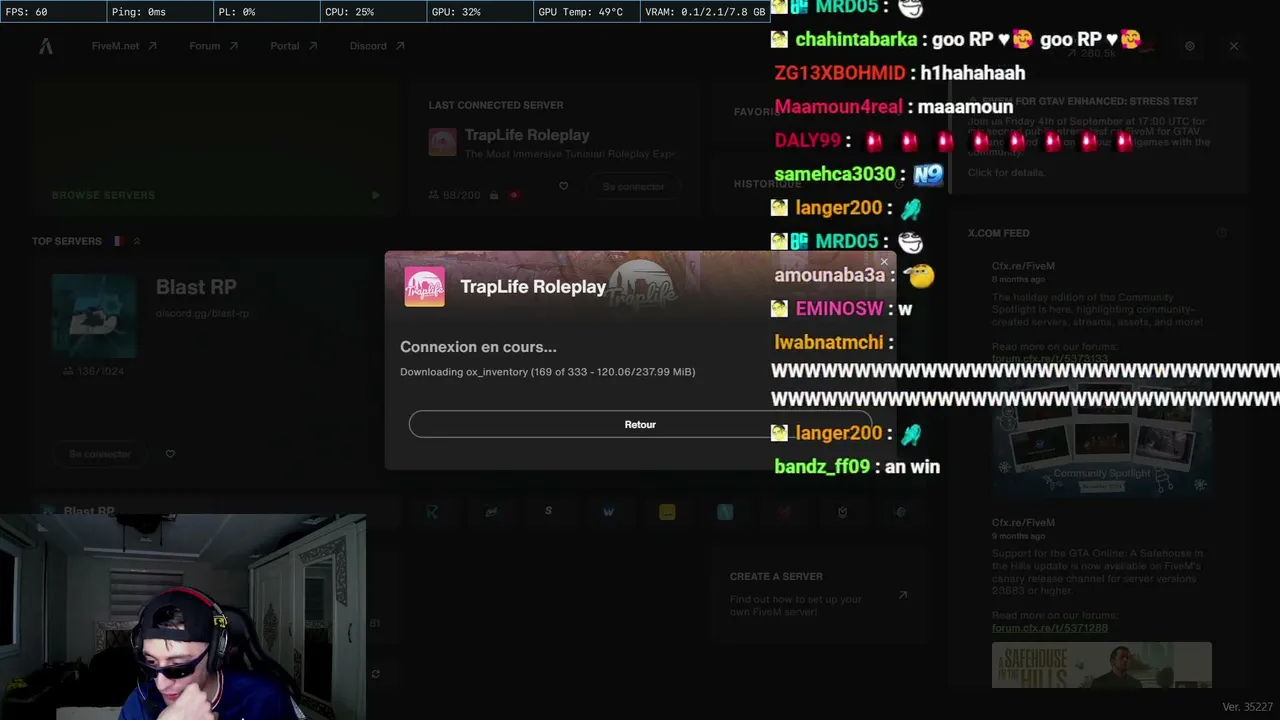Viewport: 1280px width, 720px height.
Task: Click the X.COM FEED header
Action: tap(998, 233)
